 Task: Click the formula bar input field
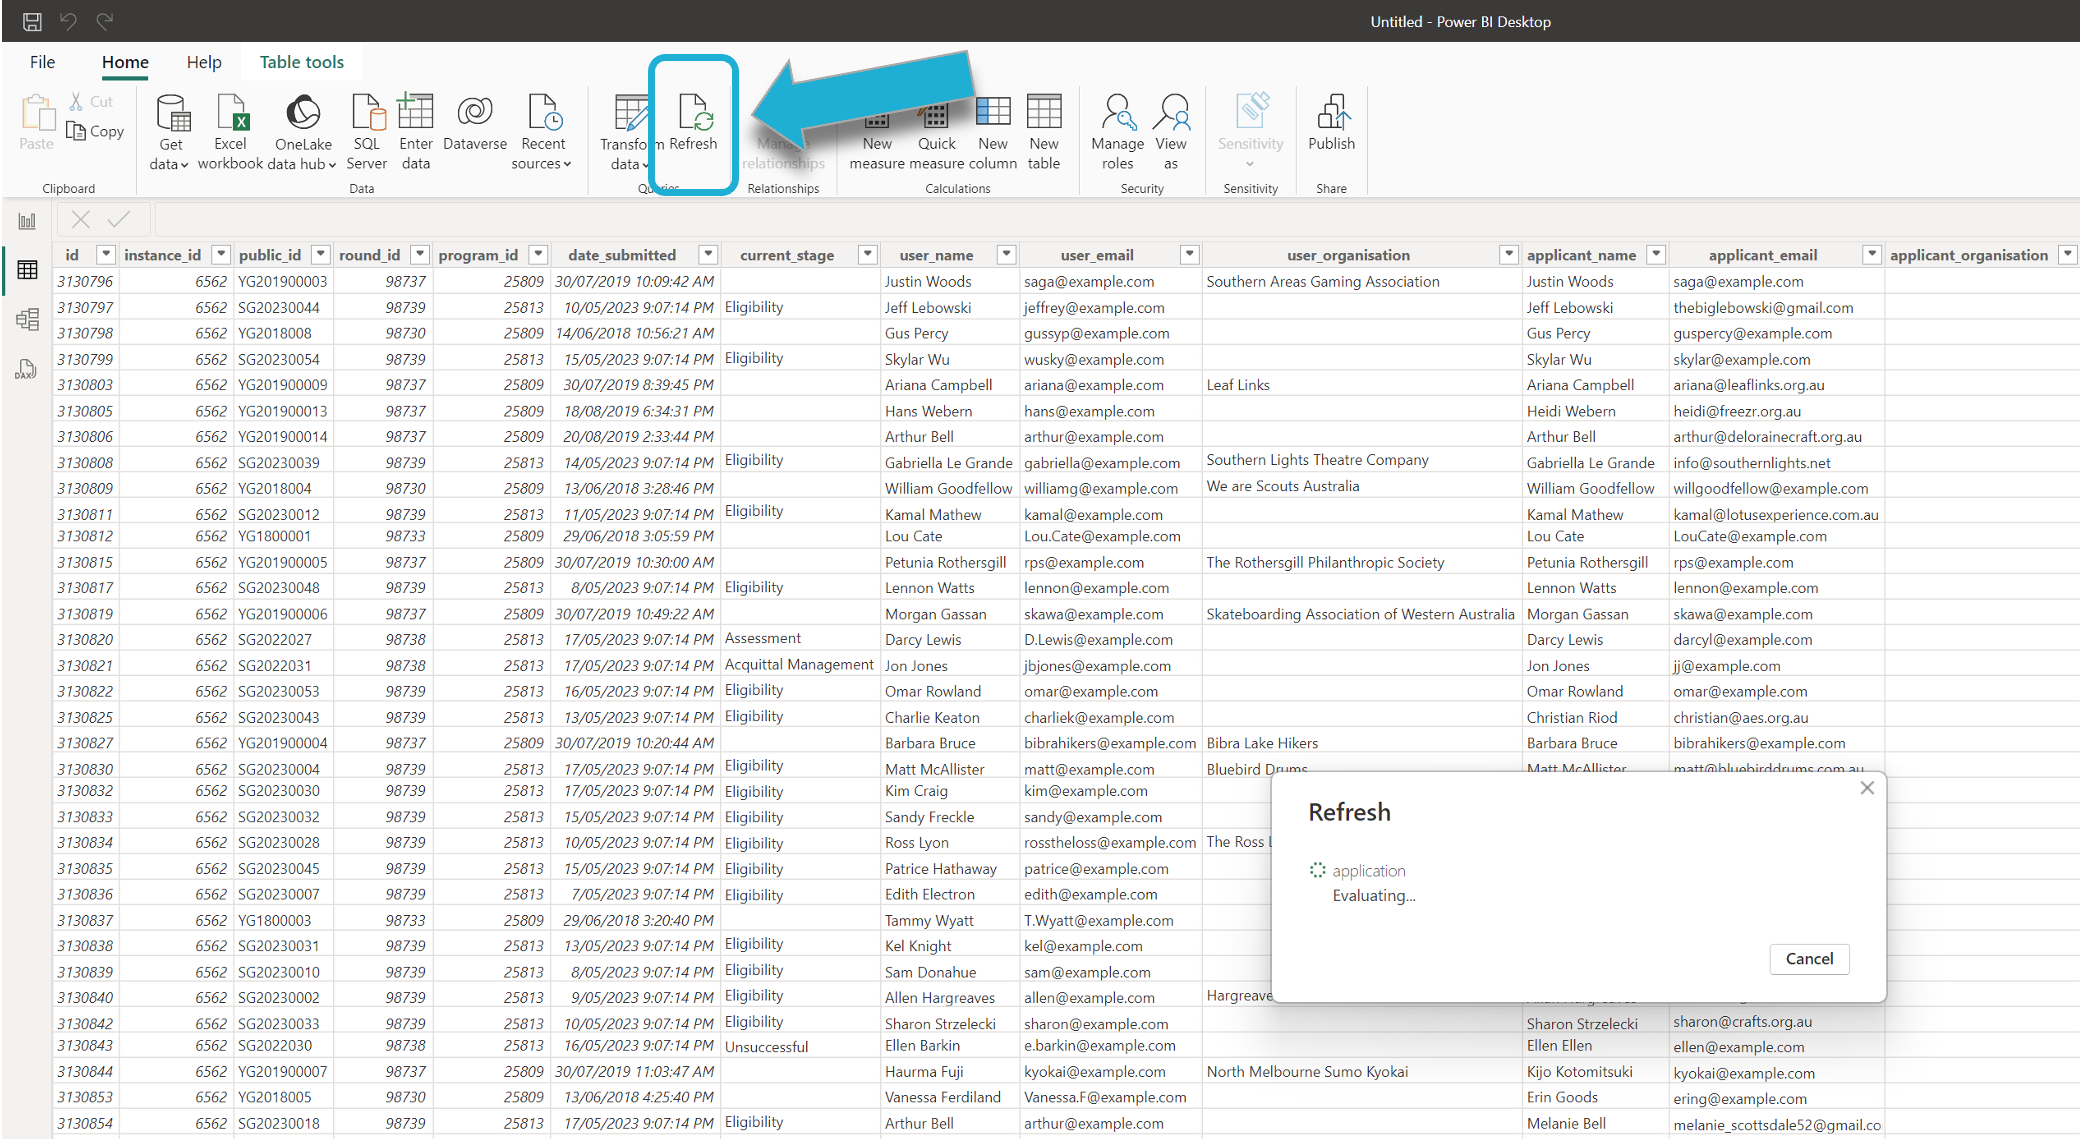click(x=1000, y=219)
